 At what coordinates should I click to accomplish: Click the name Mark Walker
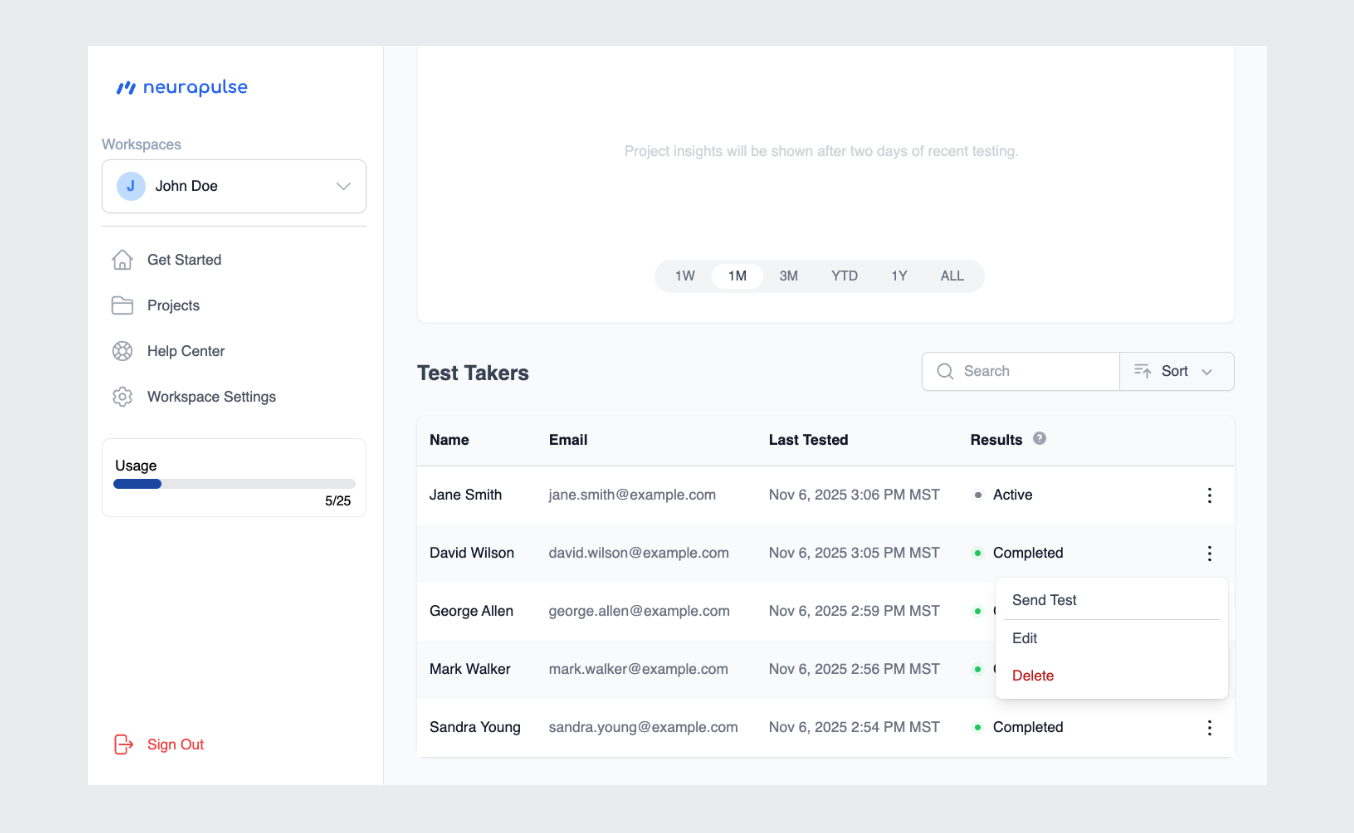pyautogui.click(x=470, y=669)
